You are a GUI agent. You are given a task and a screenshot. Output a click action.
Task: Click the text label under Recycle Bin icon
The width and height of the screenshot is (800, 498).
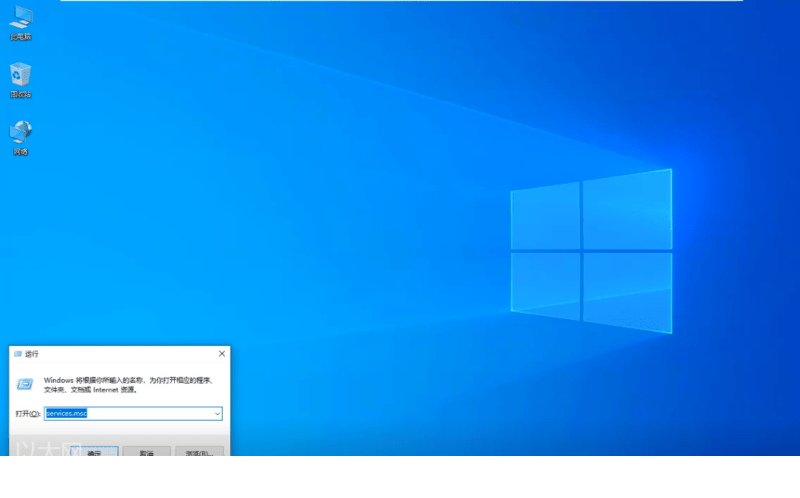pyautogui.click(x=21, y=94)
